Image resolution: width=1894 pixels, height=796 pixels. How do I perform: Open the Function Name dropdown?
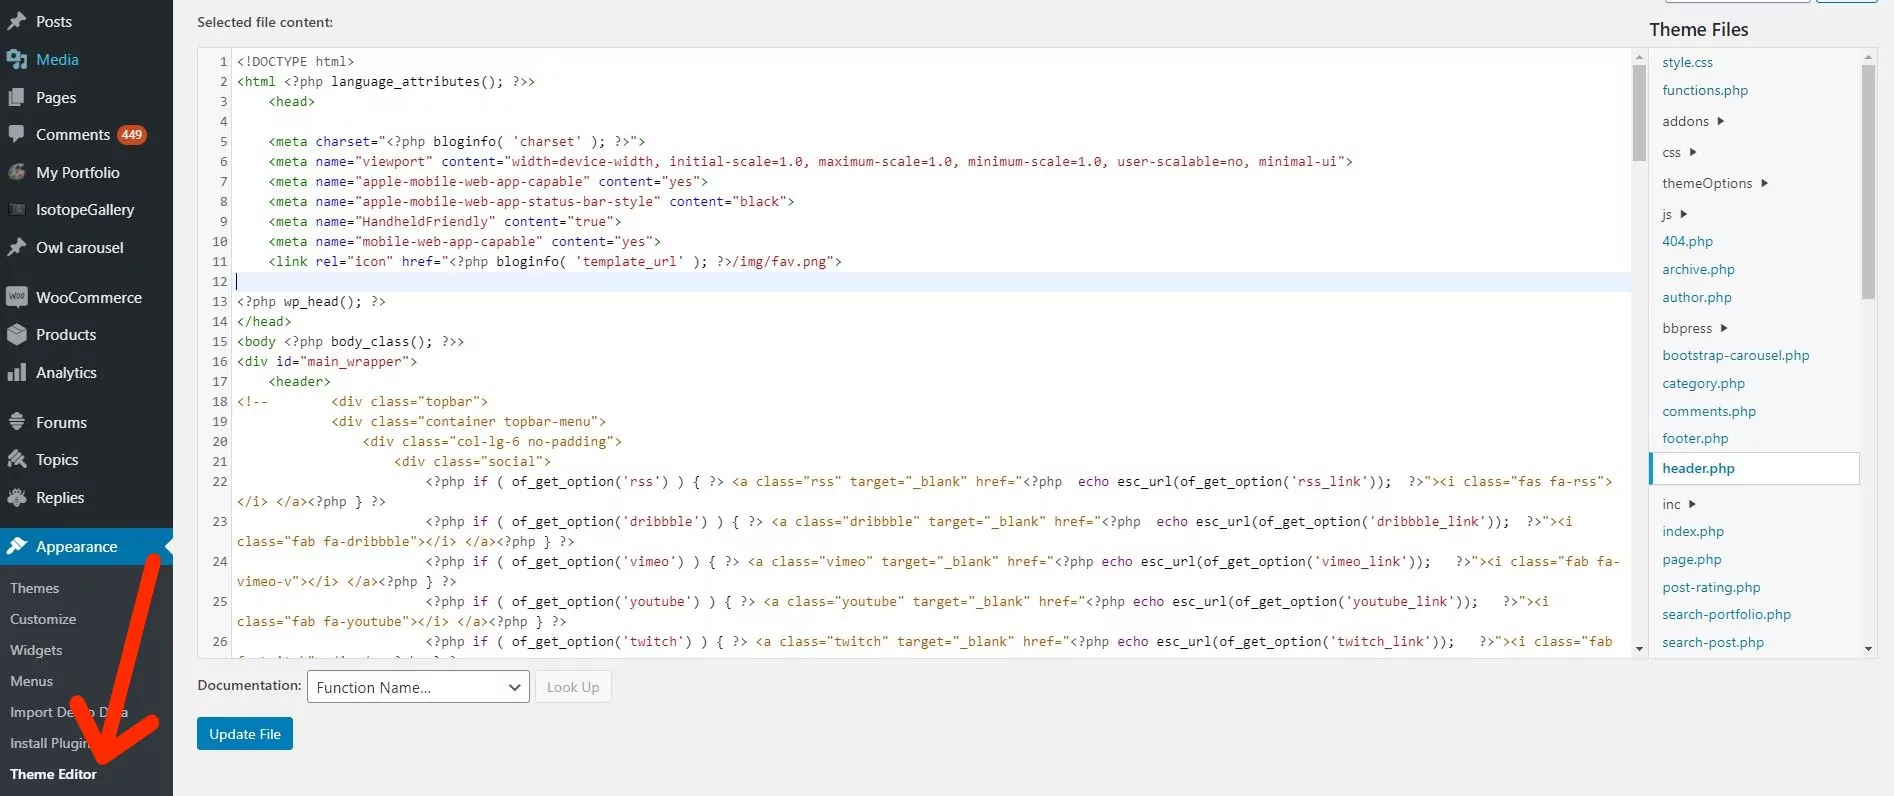[x=418, y=687]
